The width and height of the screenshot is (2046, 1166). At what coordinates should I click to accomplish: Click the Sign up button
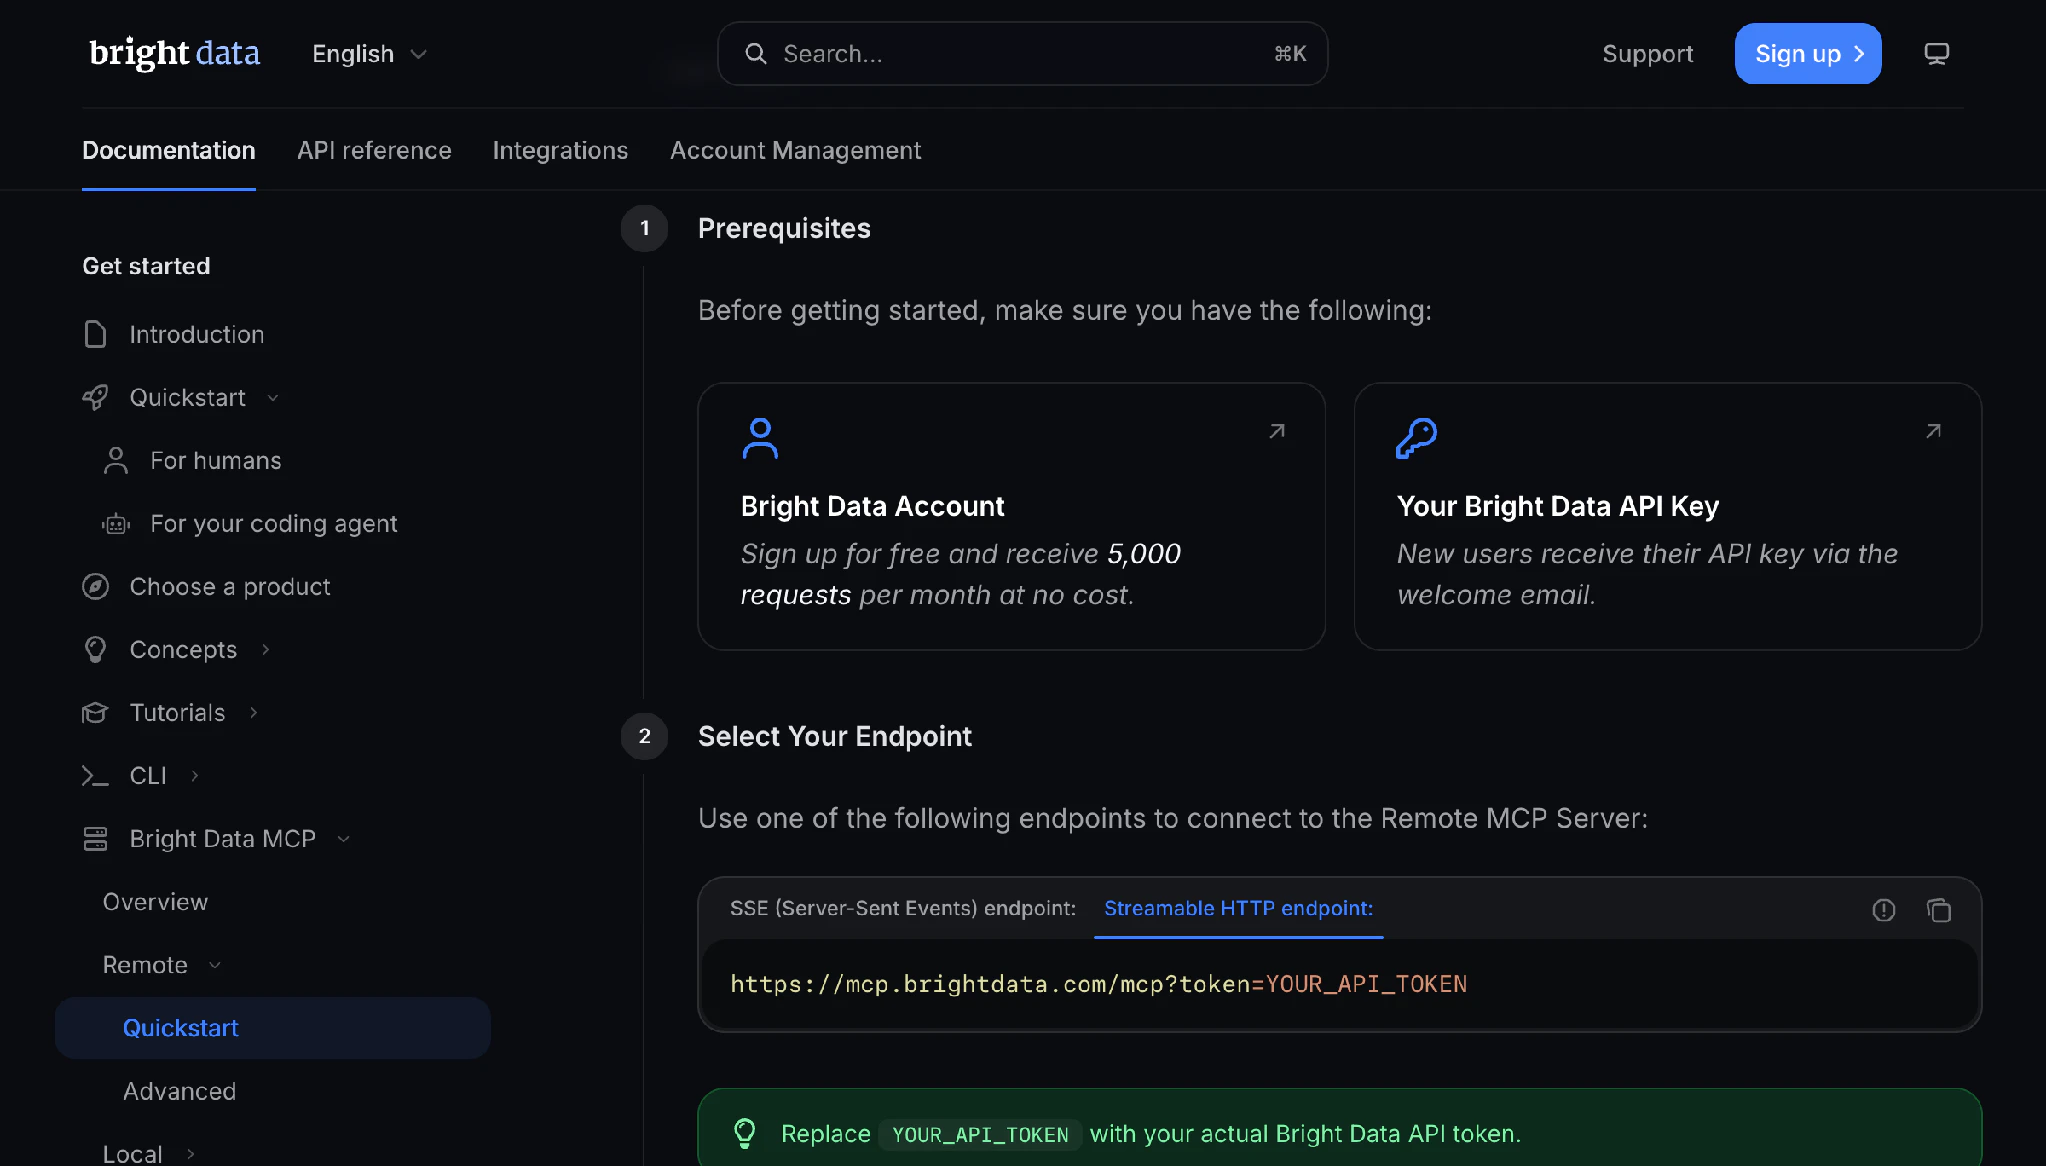[1808, 54]
